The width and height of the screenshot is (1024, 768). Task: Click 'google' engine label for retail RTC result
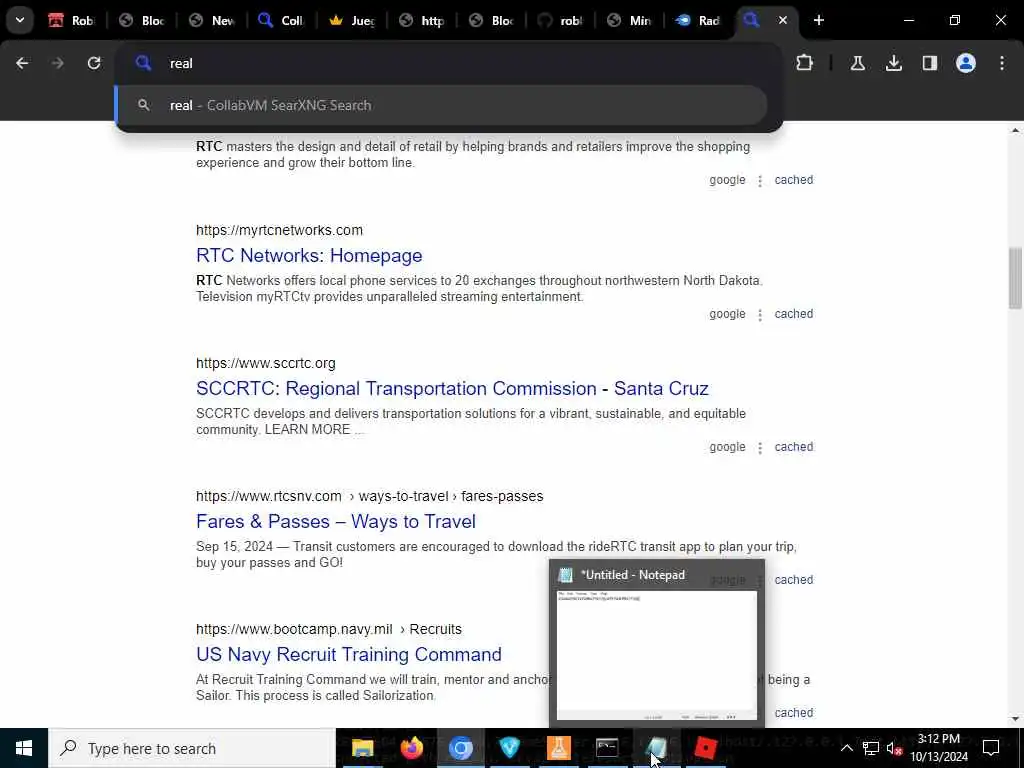click(x=727, y=180)
